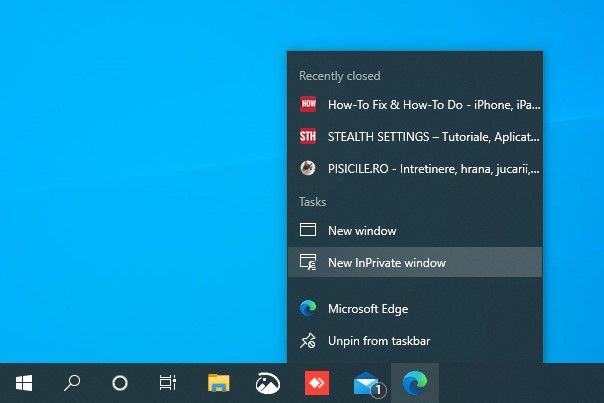The width and height of the screenshot is (604, 403).
Task: Click the red STH site favicon
Action: [x=308, y=136]
